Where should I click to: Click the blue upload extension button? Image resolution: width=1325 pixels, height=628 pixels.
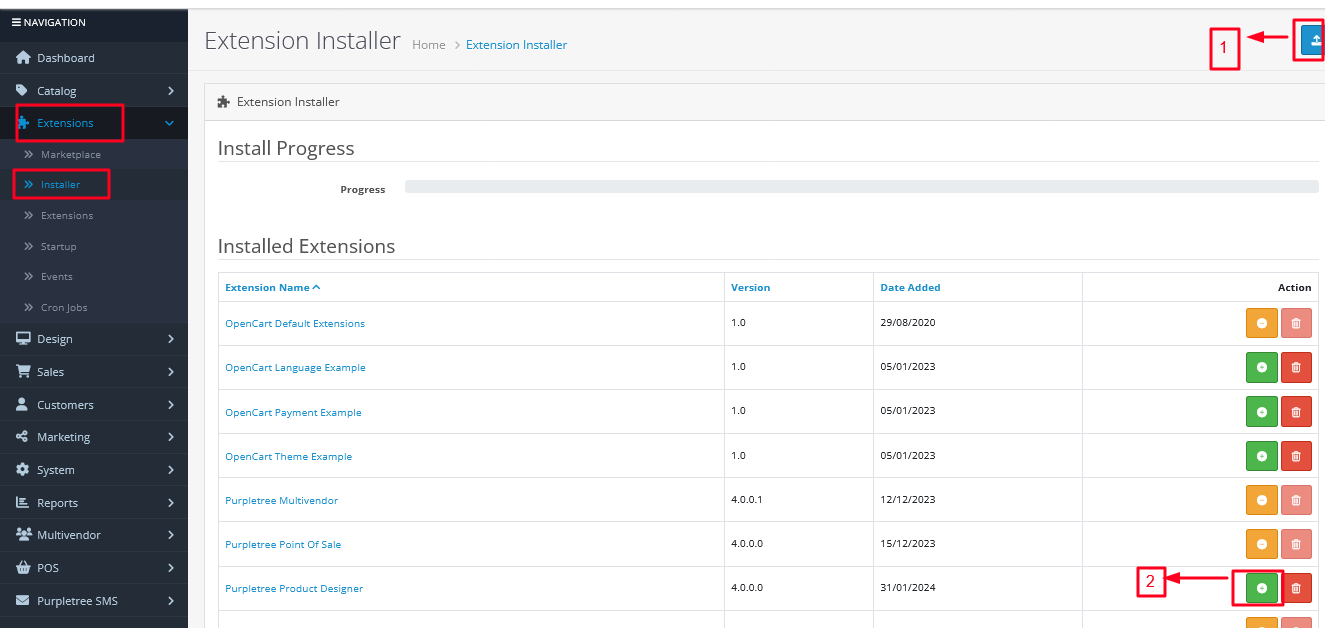[1312, 40]
